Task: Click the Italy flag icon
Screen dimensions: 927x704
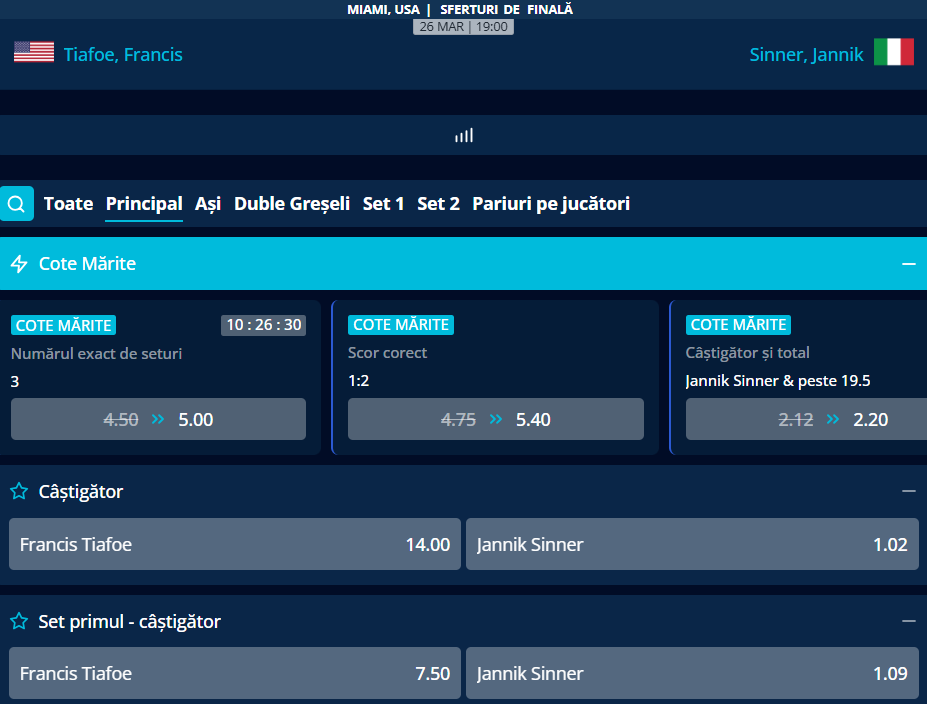Action: click(893, 53)
